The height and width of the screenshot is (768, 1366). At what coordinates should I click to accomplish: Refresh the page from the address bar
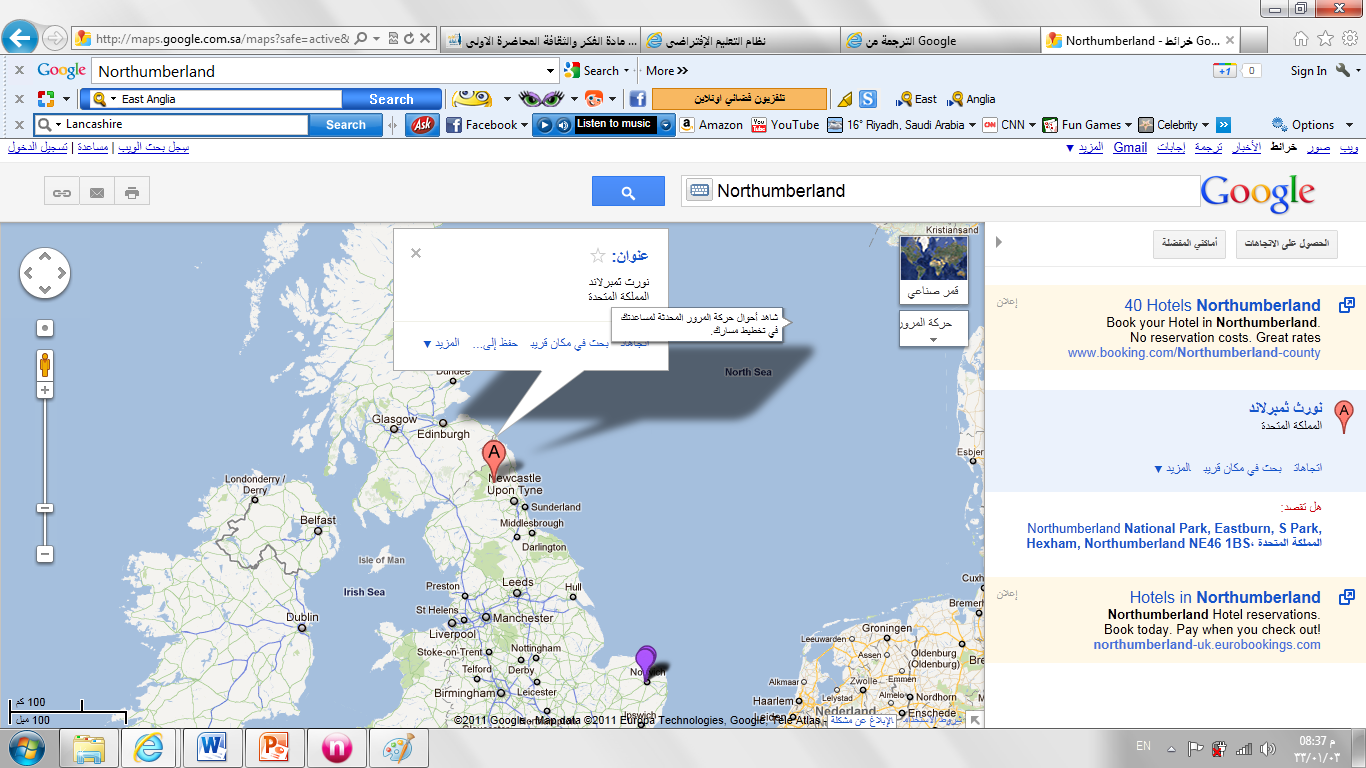coord(409,39)
